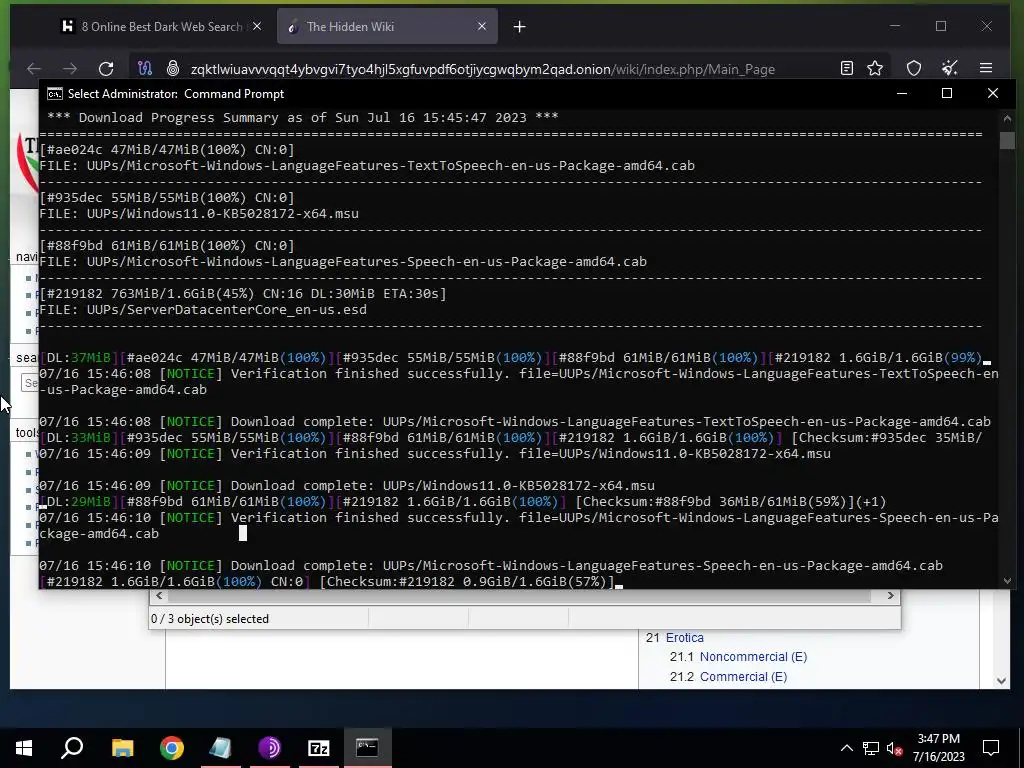Open the notepad-style app on the taskbar
Screen dimensions: 1024x768
220,748
